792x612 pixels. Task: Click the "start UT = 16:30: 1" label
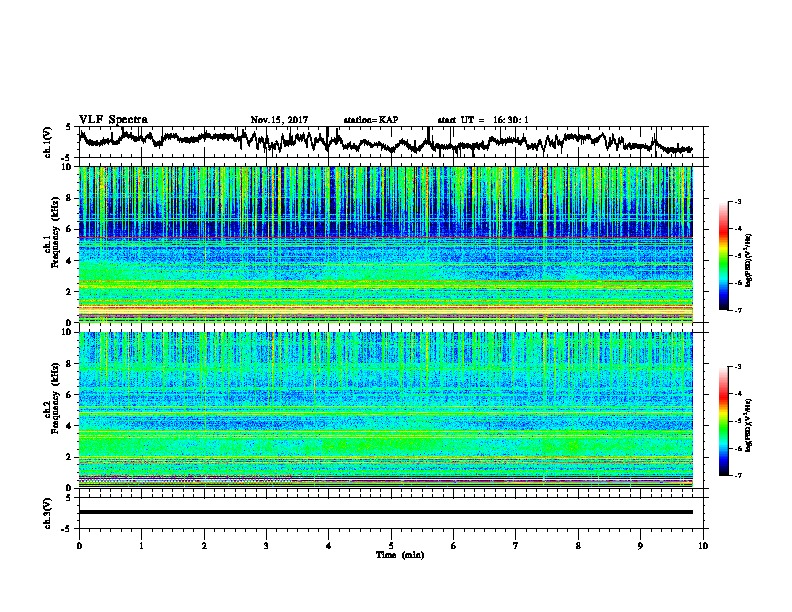(x=483, y=120)
